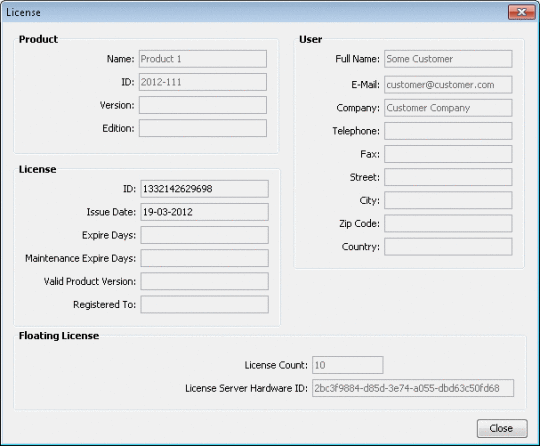The image size is (540, 446).
Task: Click the License Count label
Action: click(x=276, y=365)
